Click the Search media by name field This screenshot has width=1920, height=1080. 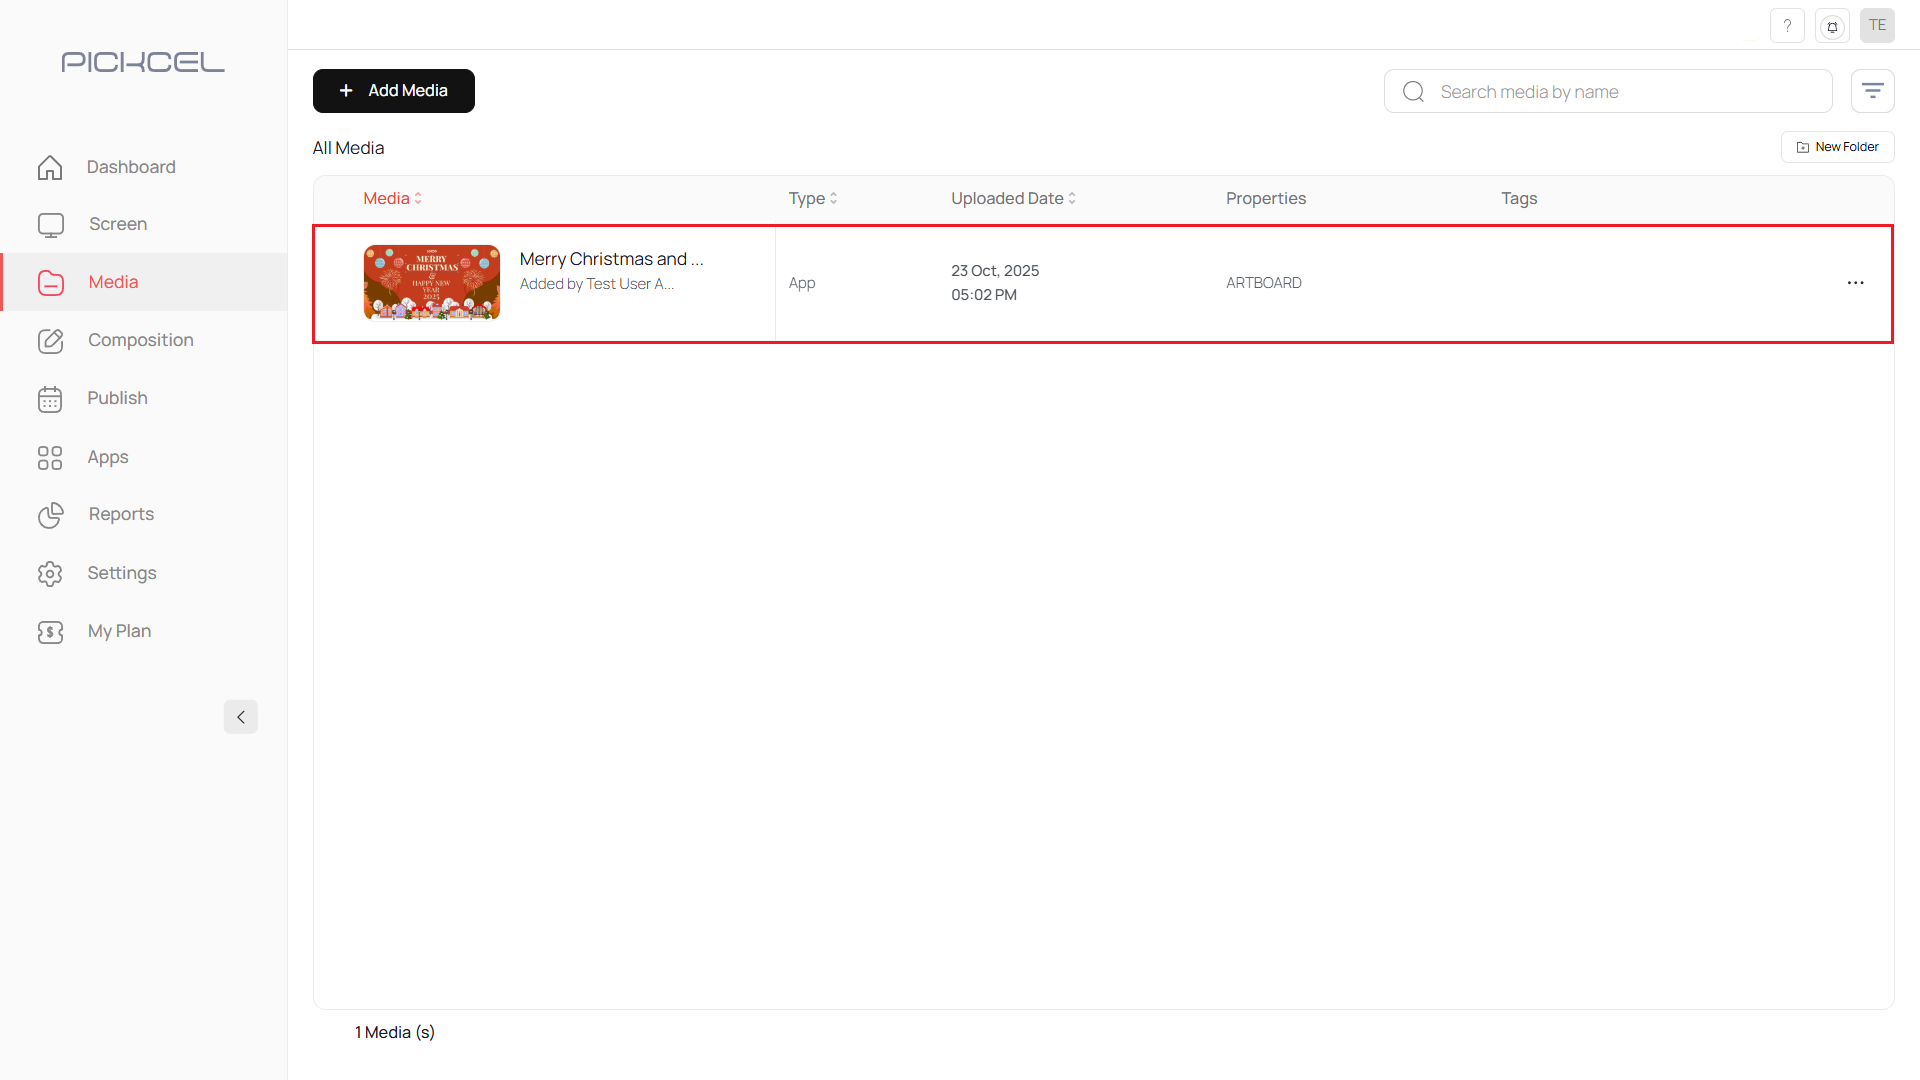(1620, 92)
